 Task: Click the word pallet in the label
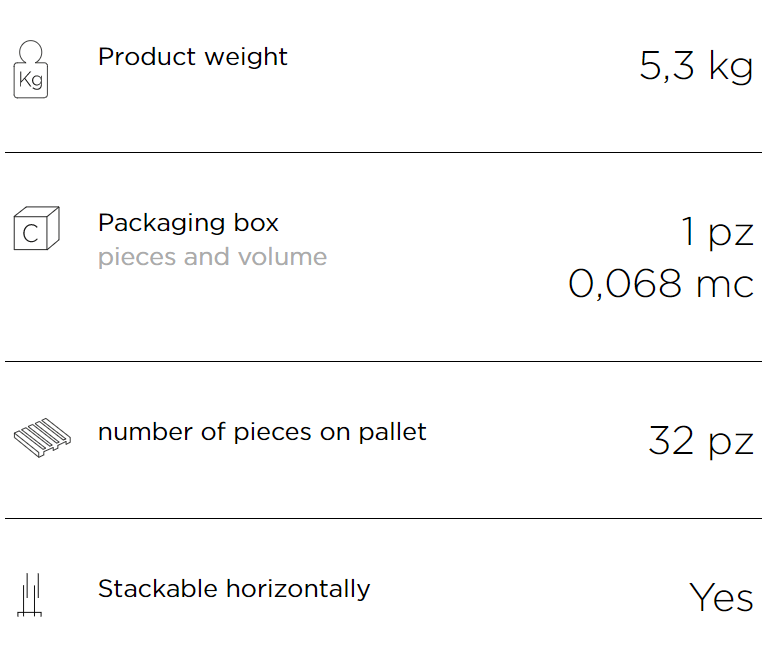(392, 432)
